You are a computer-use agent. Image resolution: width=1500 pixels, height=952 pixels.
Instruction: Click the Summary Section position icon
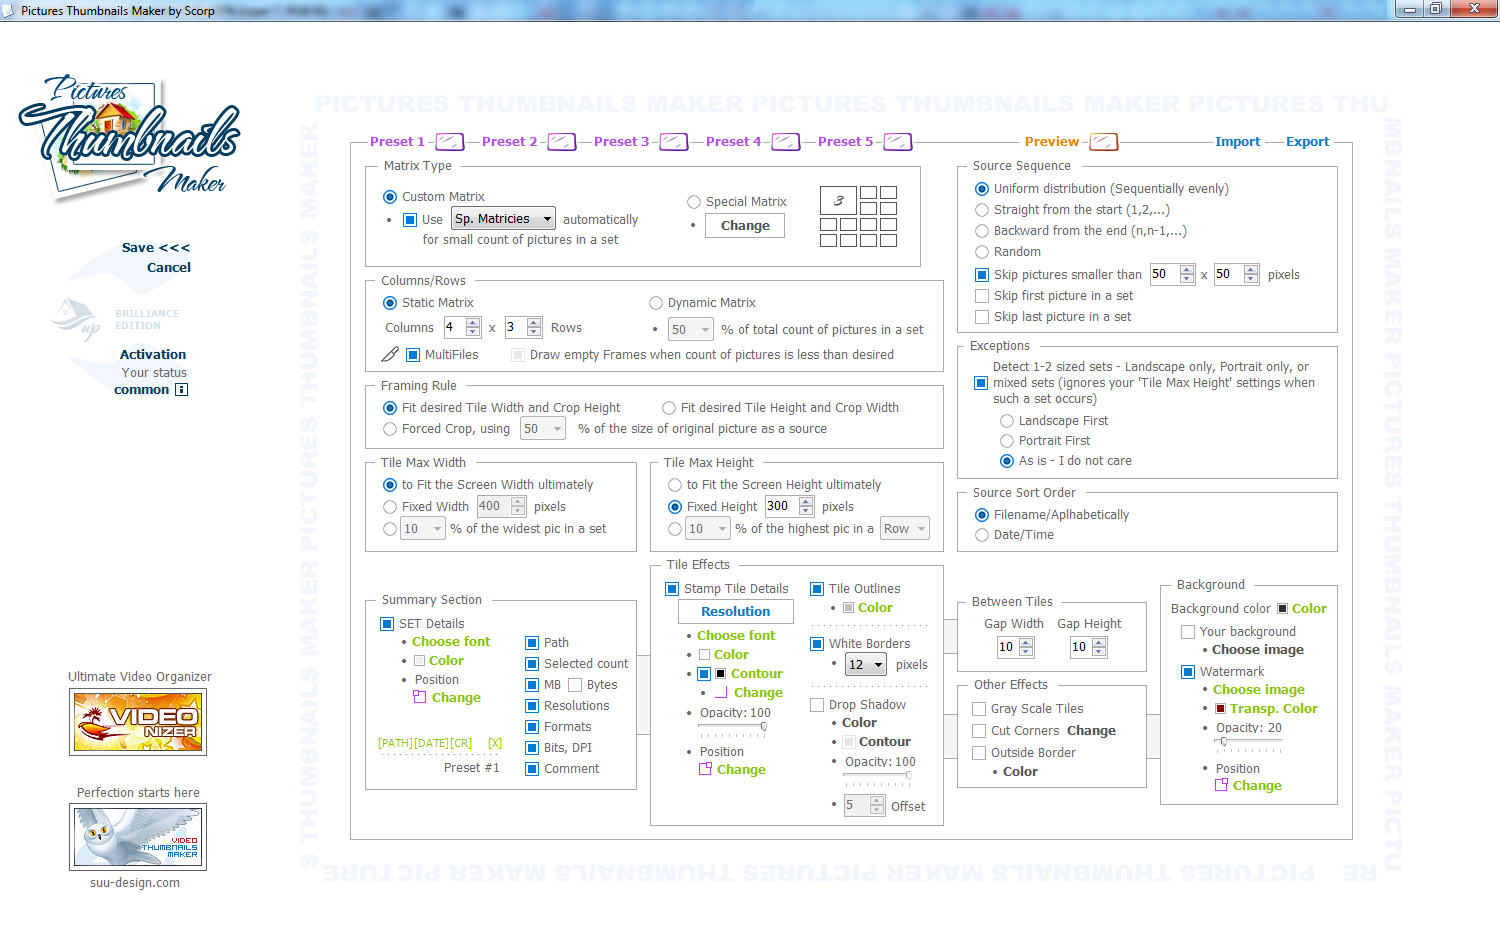[x=420, y=697]
